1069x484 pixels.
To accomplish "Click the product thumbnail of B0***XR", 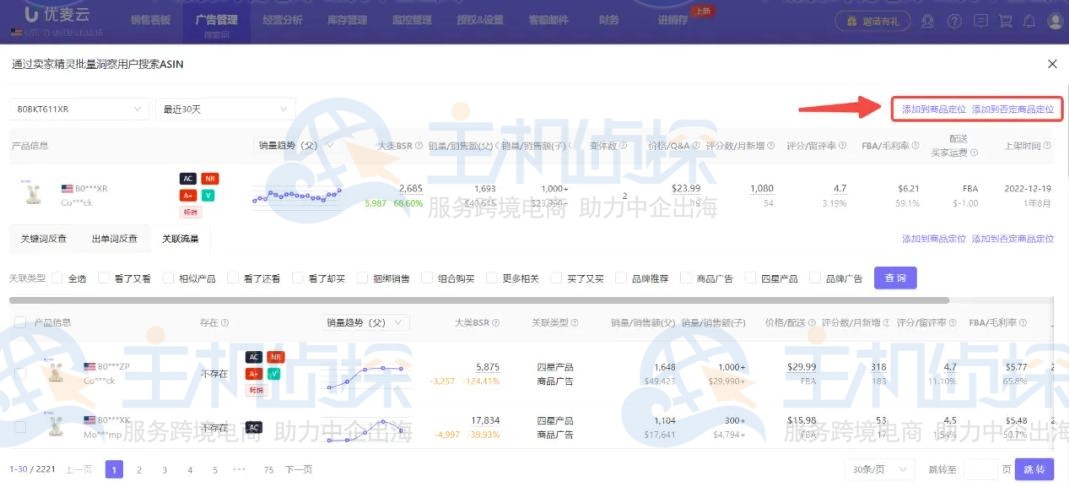I will 31,194.
